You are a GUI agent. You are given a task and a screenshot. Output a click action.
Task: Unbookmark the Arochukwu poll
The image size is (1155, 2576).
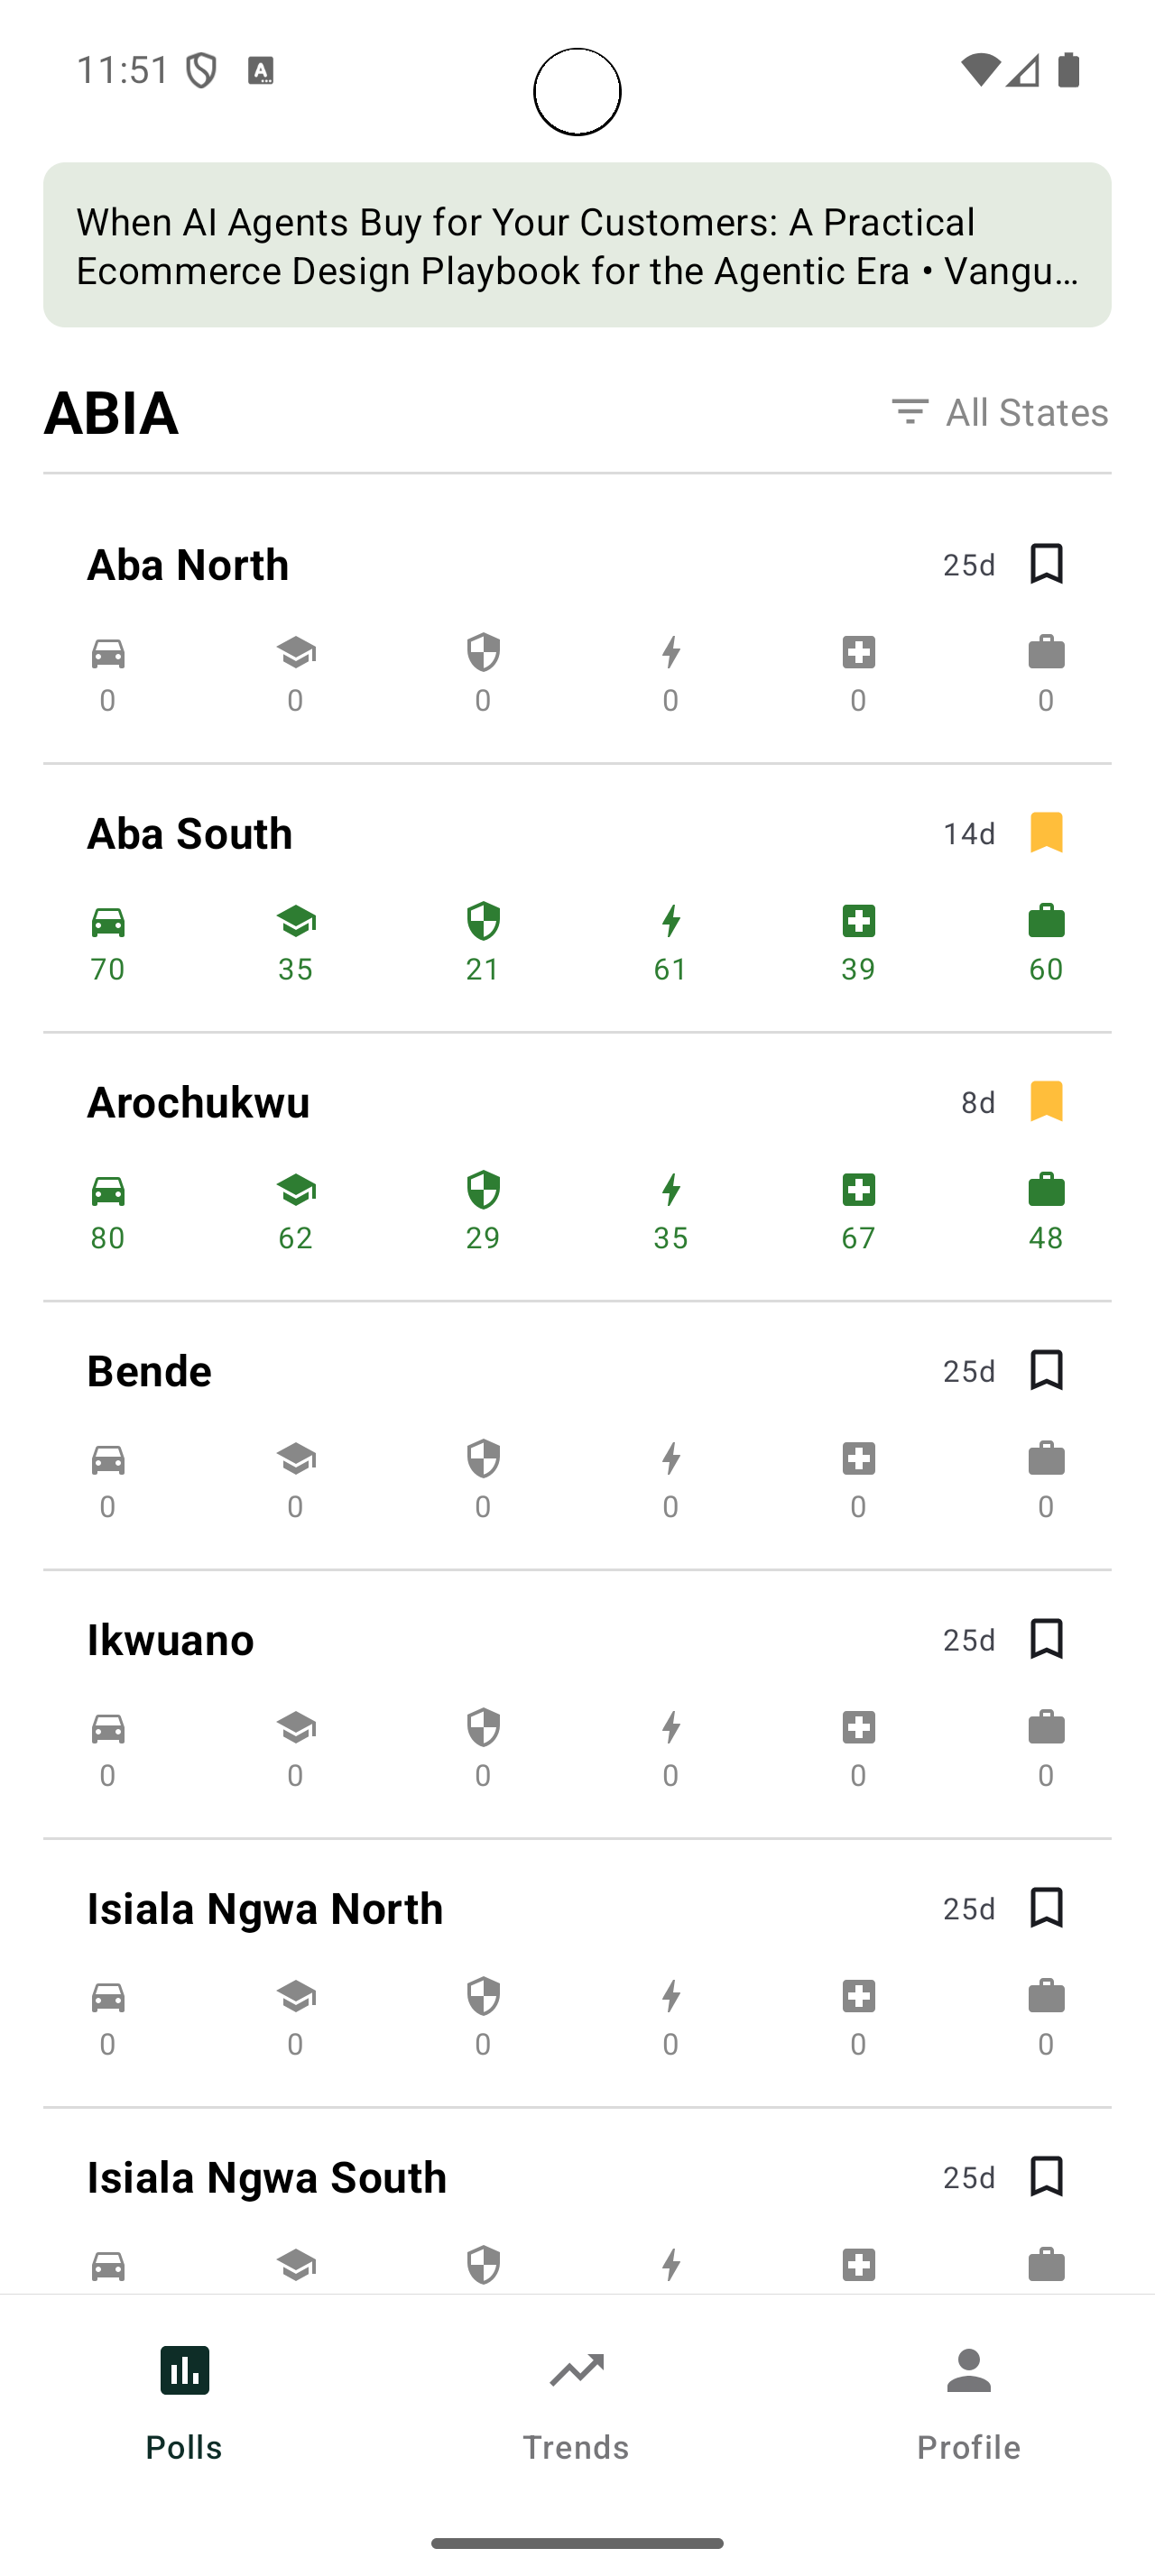click(1046, 1102)
